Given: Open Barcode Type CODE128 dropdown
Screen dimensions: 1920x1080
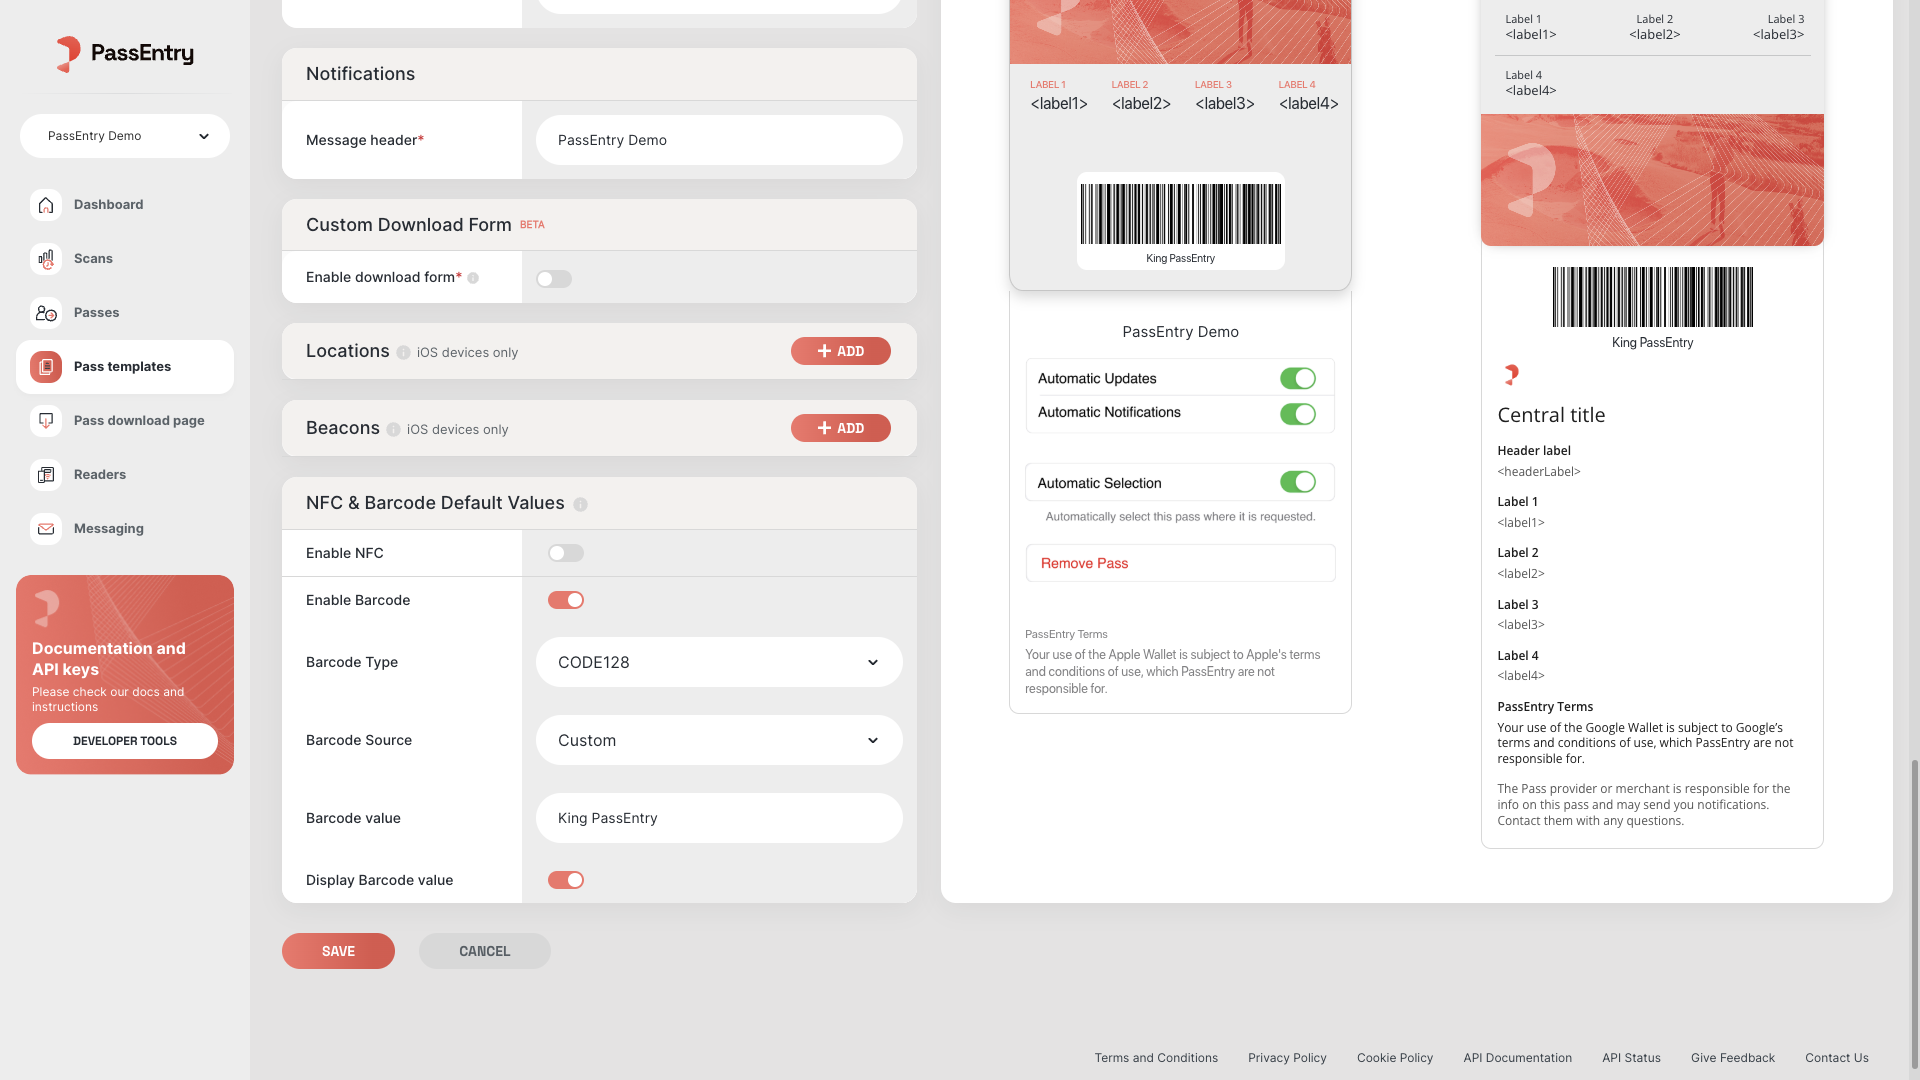Looking at the screenshot, I should 719,662.
